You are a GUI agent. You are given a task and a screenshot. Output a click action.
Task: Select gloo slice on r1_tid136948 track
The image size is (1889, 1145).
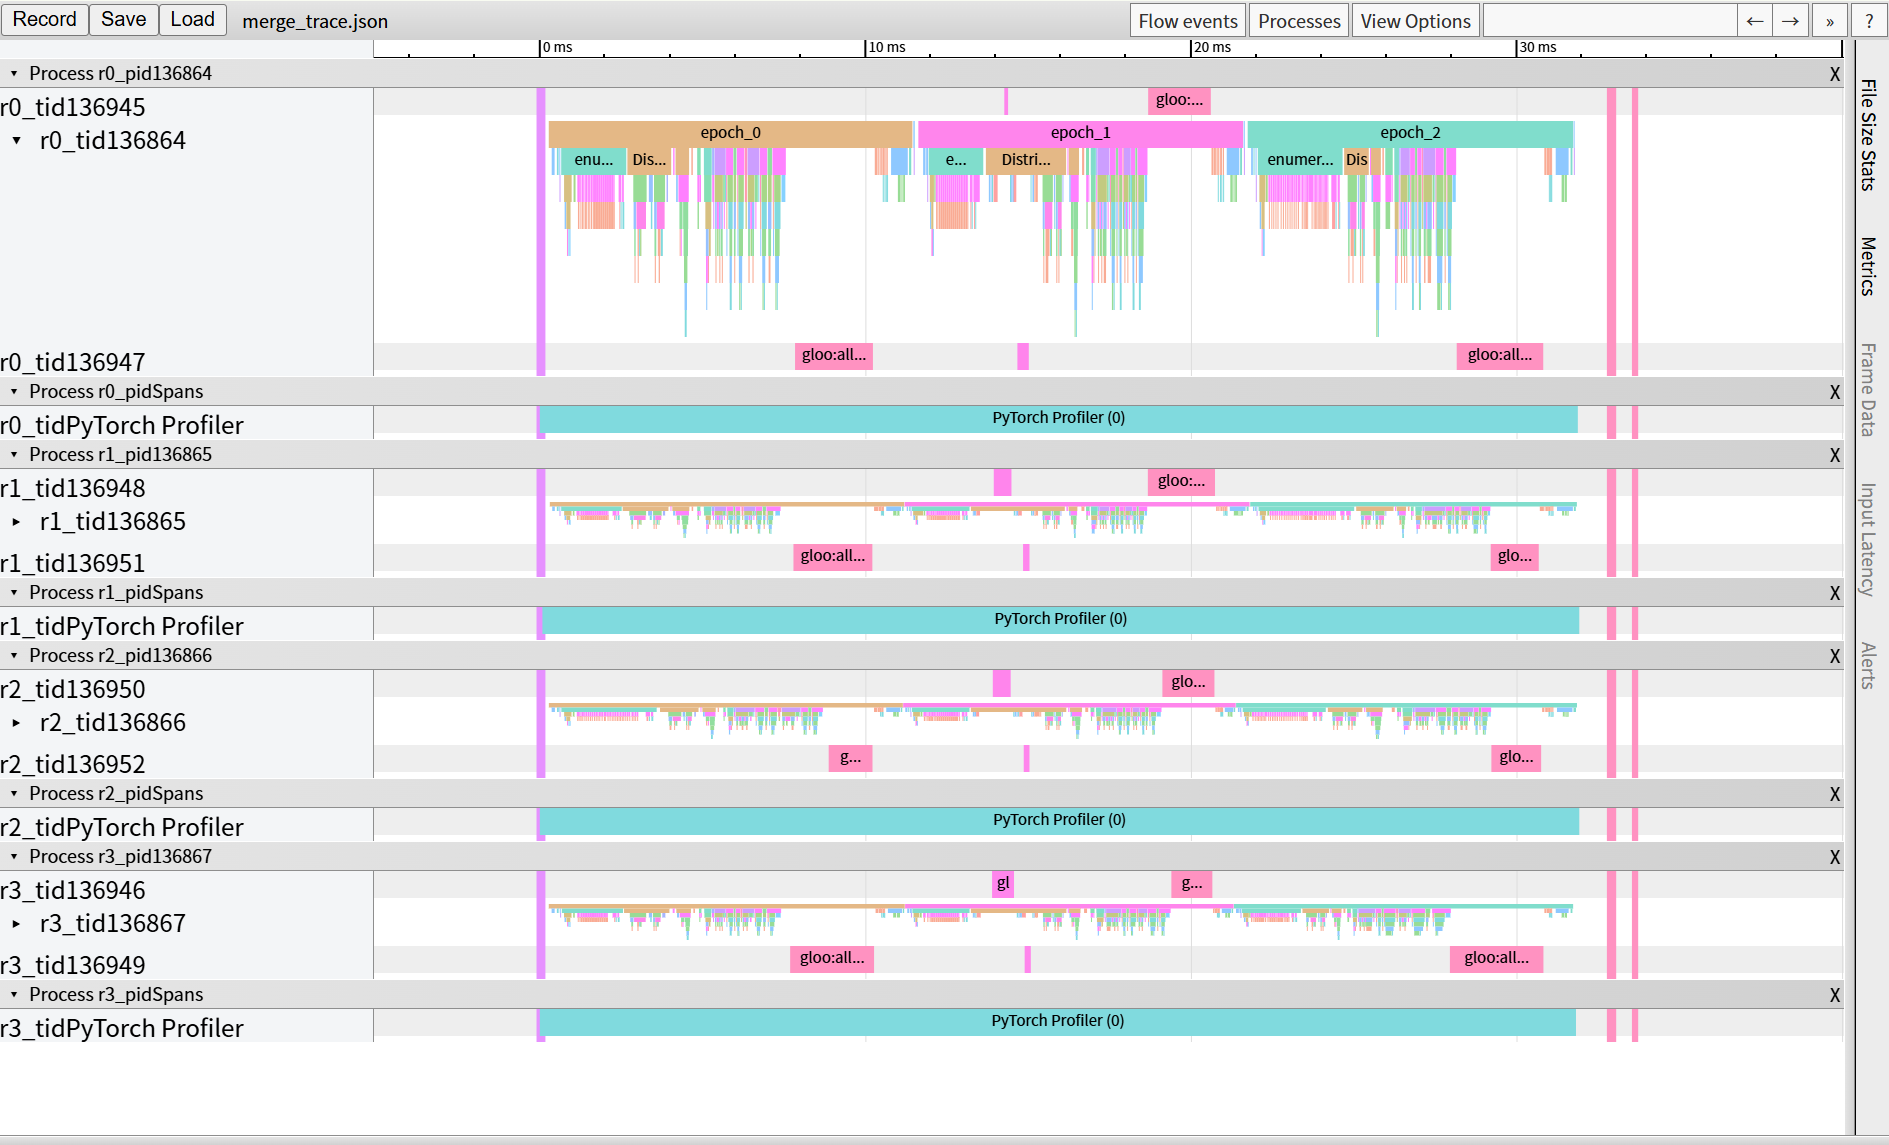click(1181, 482)
